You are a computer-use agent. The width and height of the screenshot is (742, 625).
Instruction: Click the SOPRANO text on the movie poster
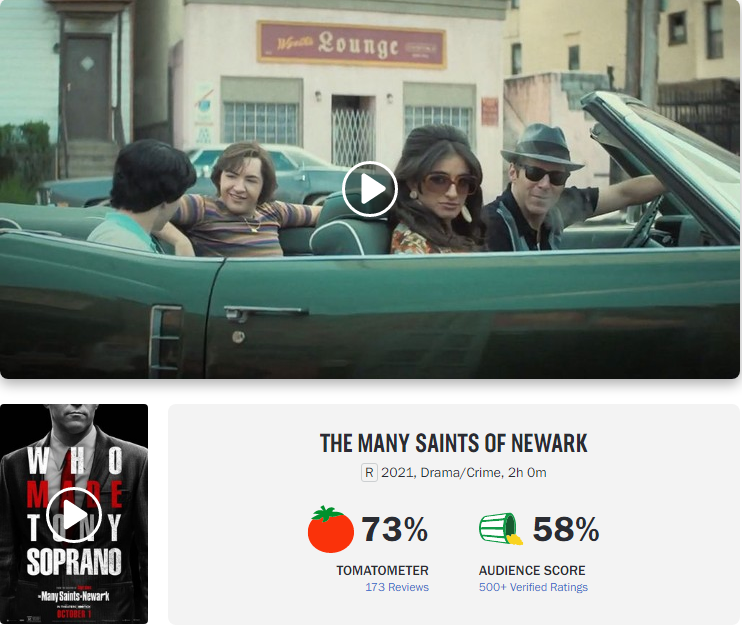(74, 562)
